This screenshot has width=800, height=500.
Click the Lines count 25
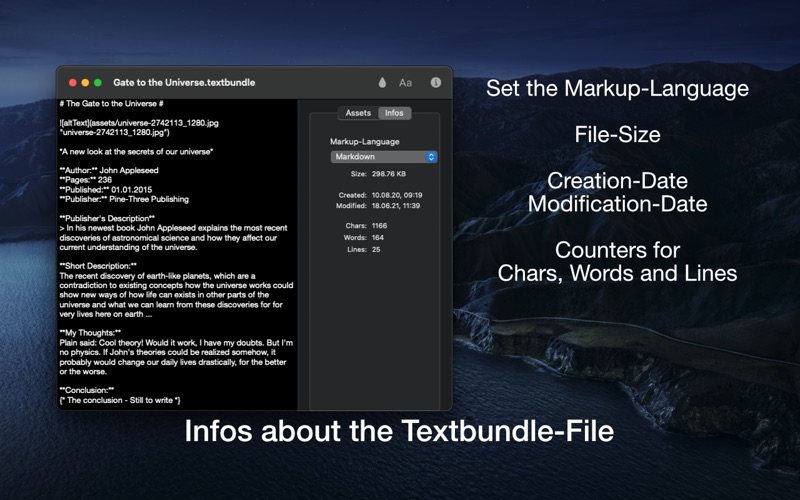376,249
